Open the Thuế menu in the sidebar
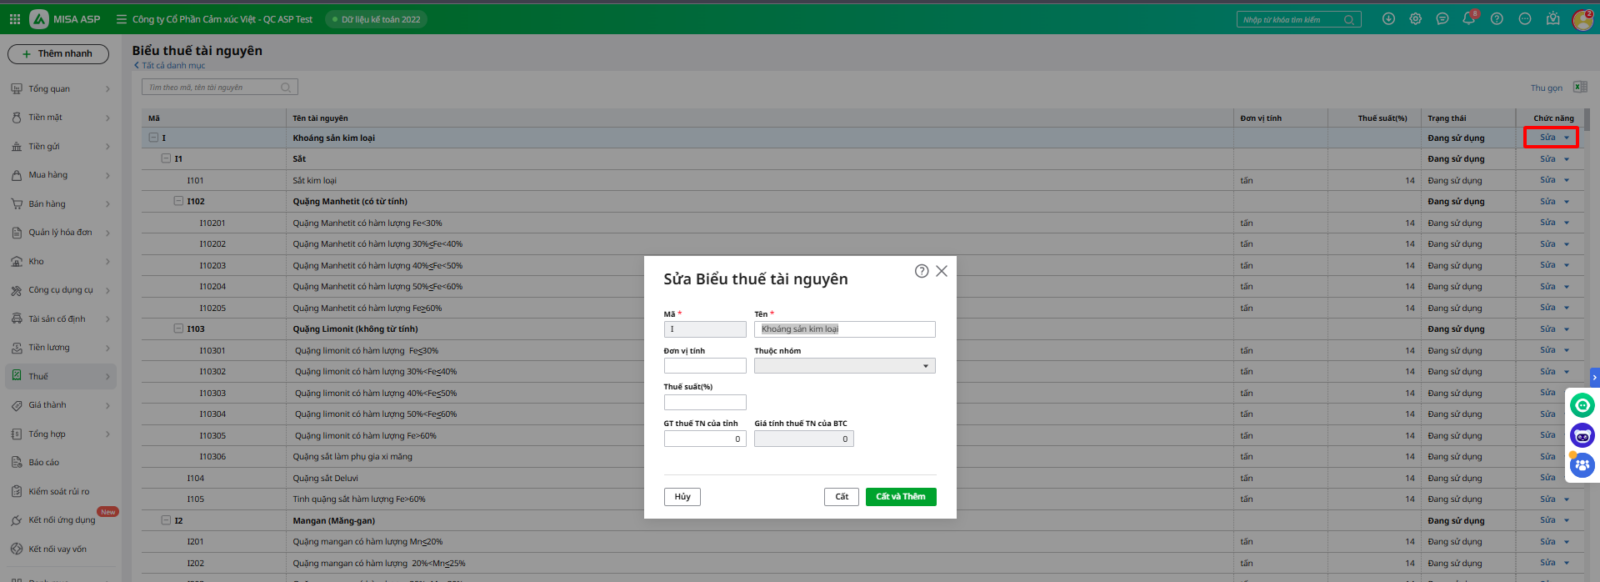This screenshot has width=1600, height=582. click(x=38, y=377)
